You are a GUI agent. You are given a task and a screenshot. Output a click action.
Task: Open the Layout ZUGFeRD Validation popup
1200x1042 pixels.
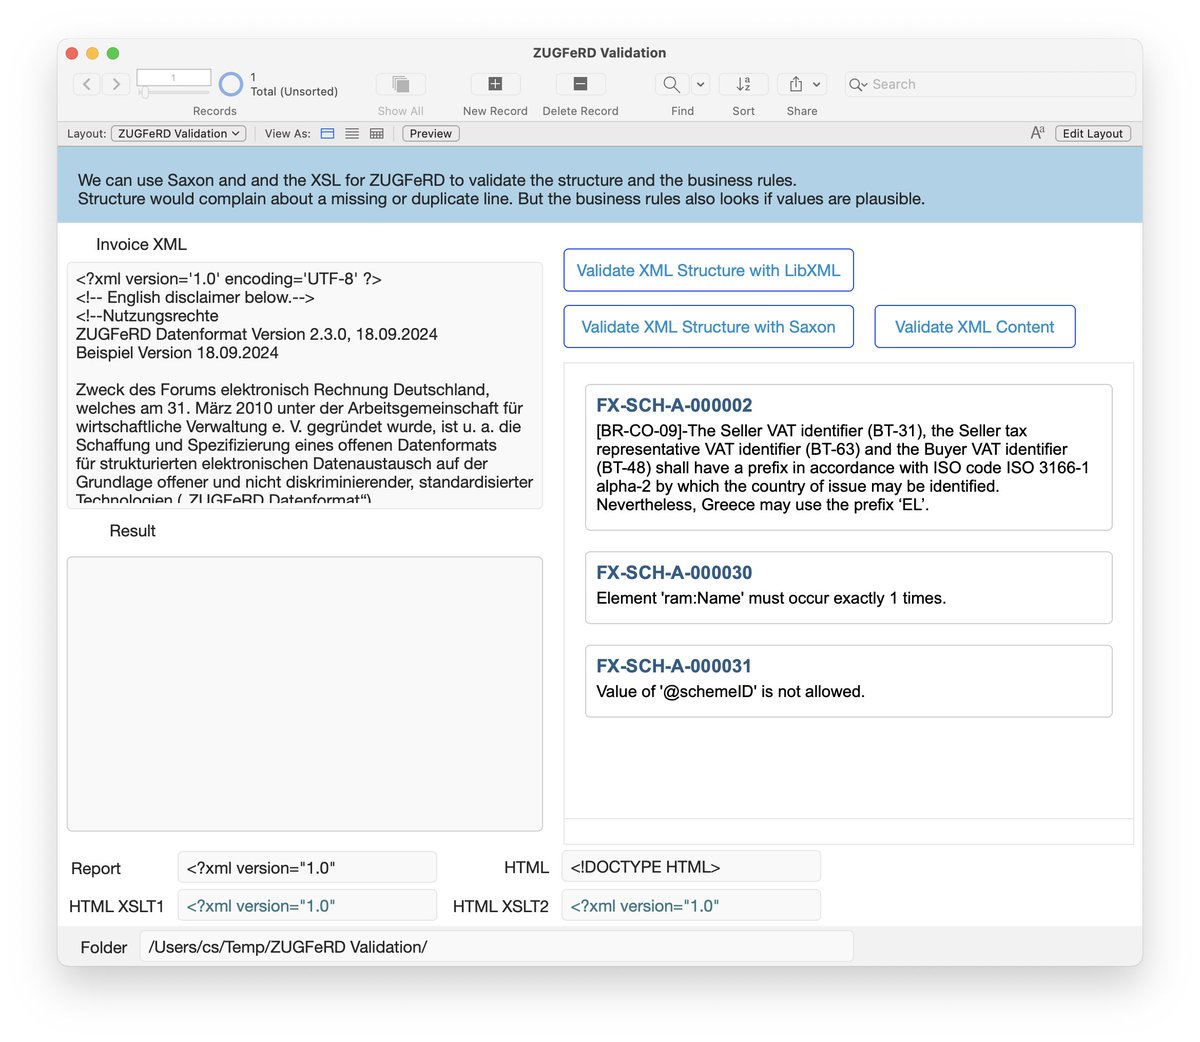179,133
